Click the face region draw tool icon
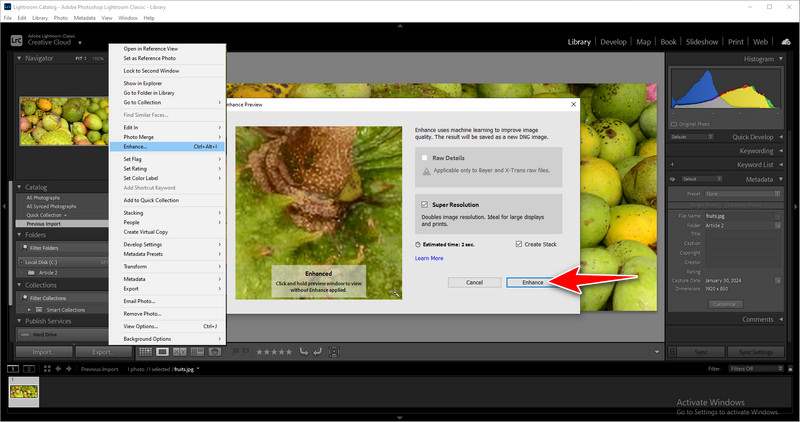800x422 pixels. pos(334,352)
